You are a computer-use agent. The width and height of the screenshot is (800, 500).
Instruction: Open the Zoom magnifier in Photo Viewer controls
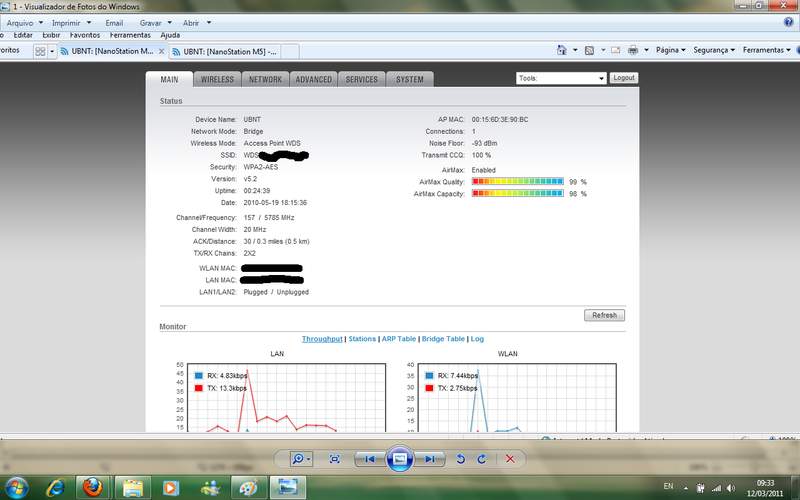click(301, 459)
